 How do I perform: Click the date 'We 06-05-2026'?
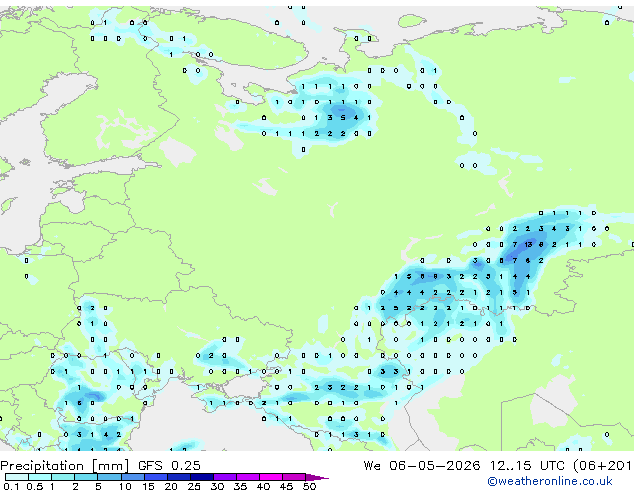coord(422,466)
